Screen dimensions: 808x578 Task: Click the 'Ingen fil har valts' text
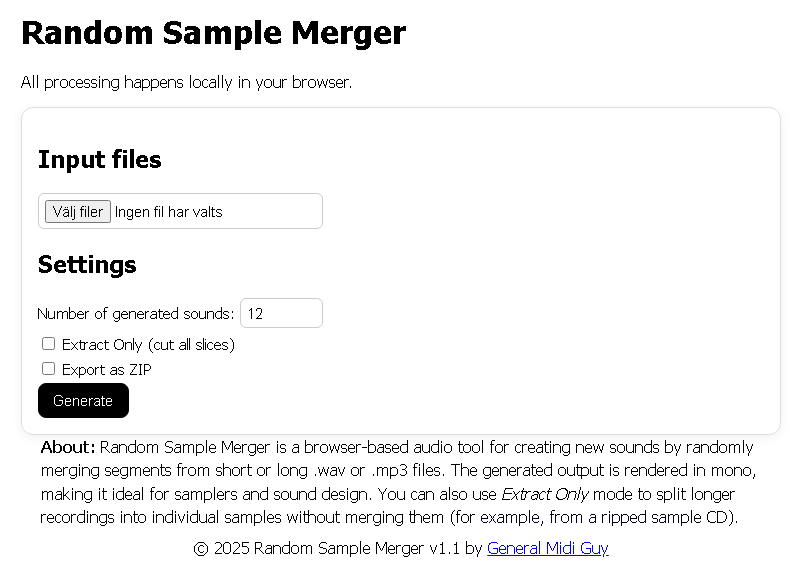169,212
